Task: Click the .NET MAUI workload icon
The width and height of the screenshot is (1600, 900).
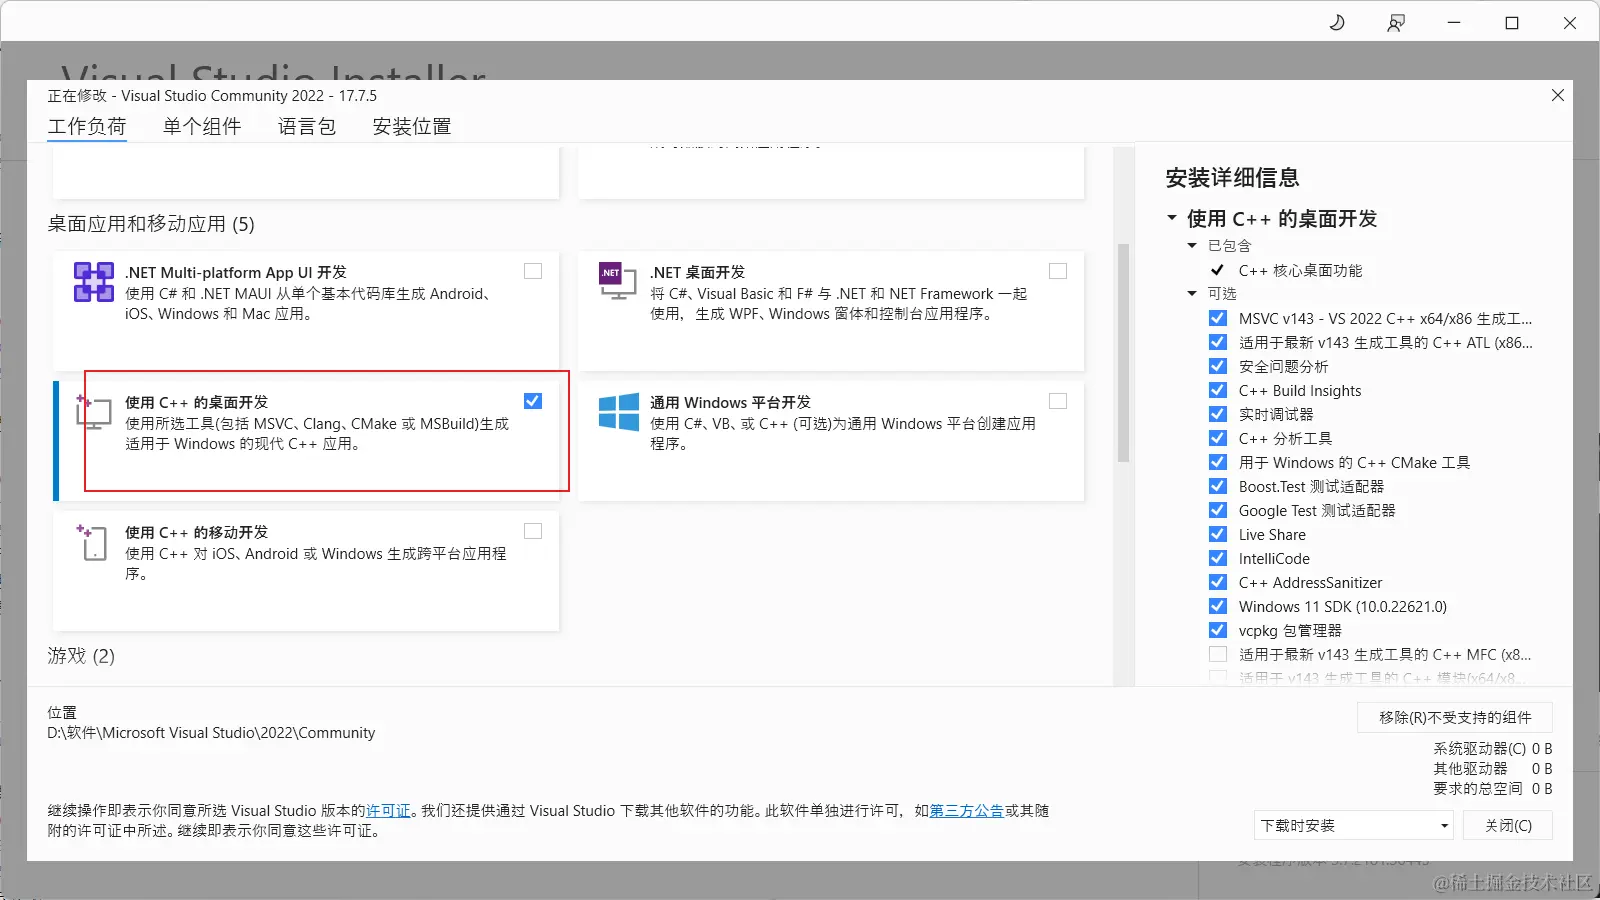Action: point(93,282)
